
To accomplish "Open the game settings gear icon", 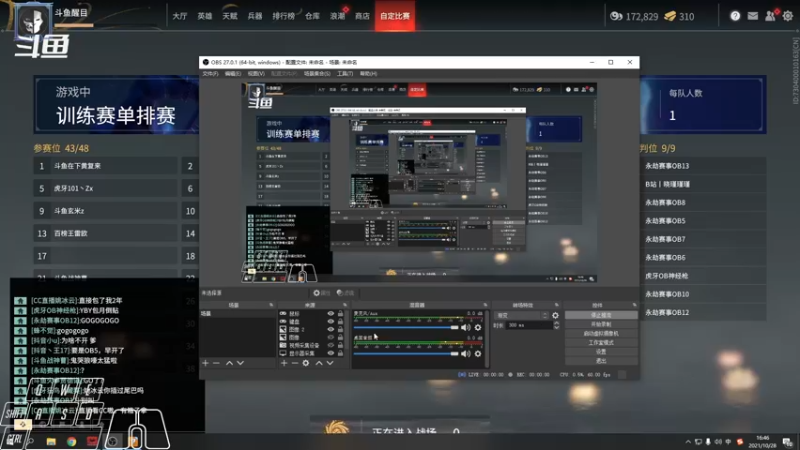I will point(788,16).
